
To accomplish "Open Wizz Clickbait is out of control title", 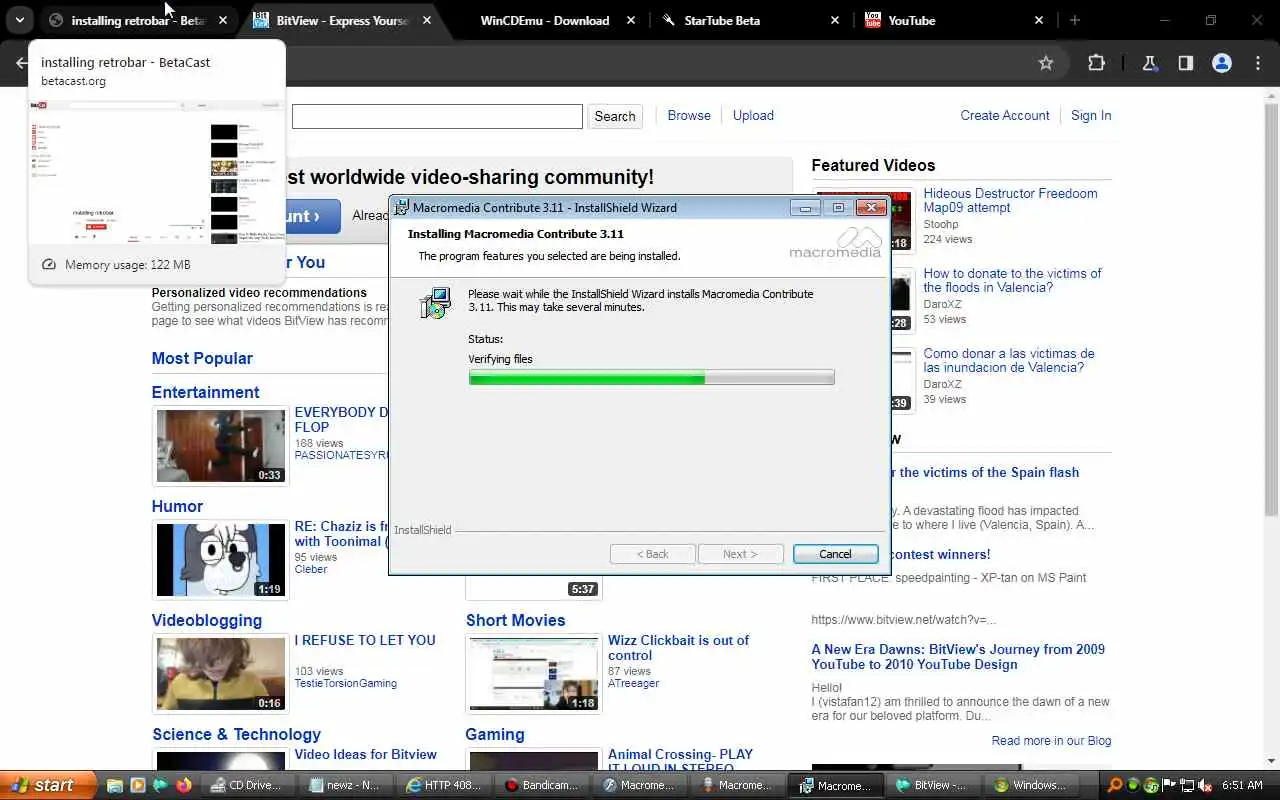I will [678, 648].
